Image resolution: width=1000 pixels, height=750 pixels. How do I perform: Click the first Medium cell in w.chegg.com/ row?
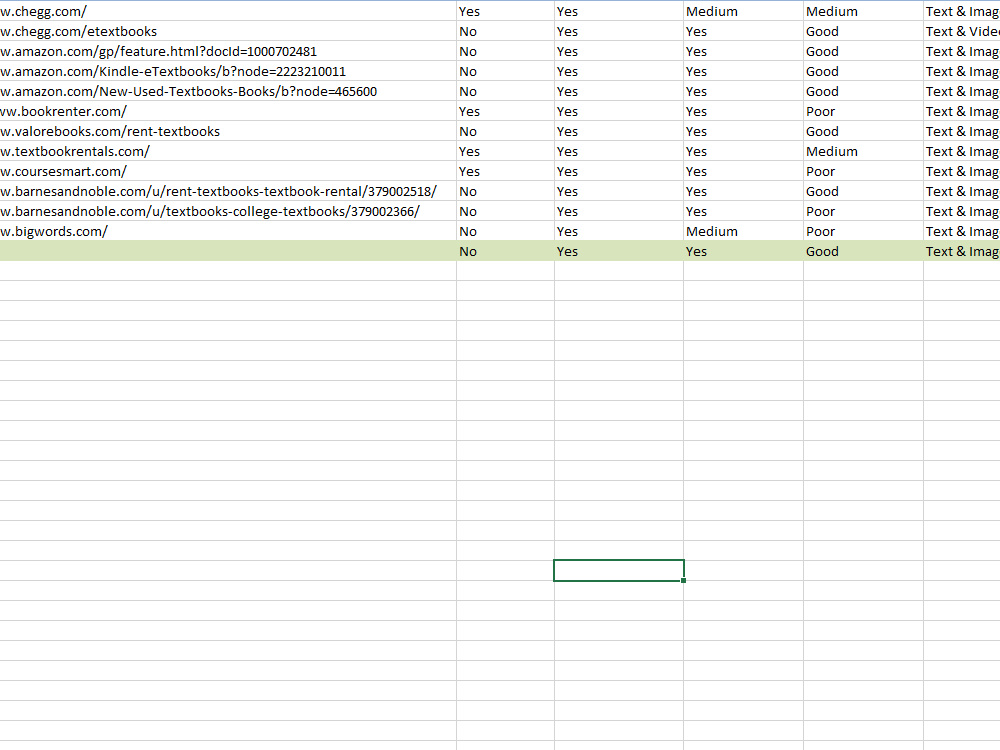point(743,11)
